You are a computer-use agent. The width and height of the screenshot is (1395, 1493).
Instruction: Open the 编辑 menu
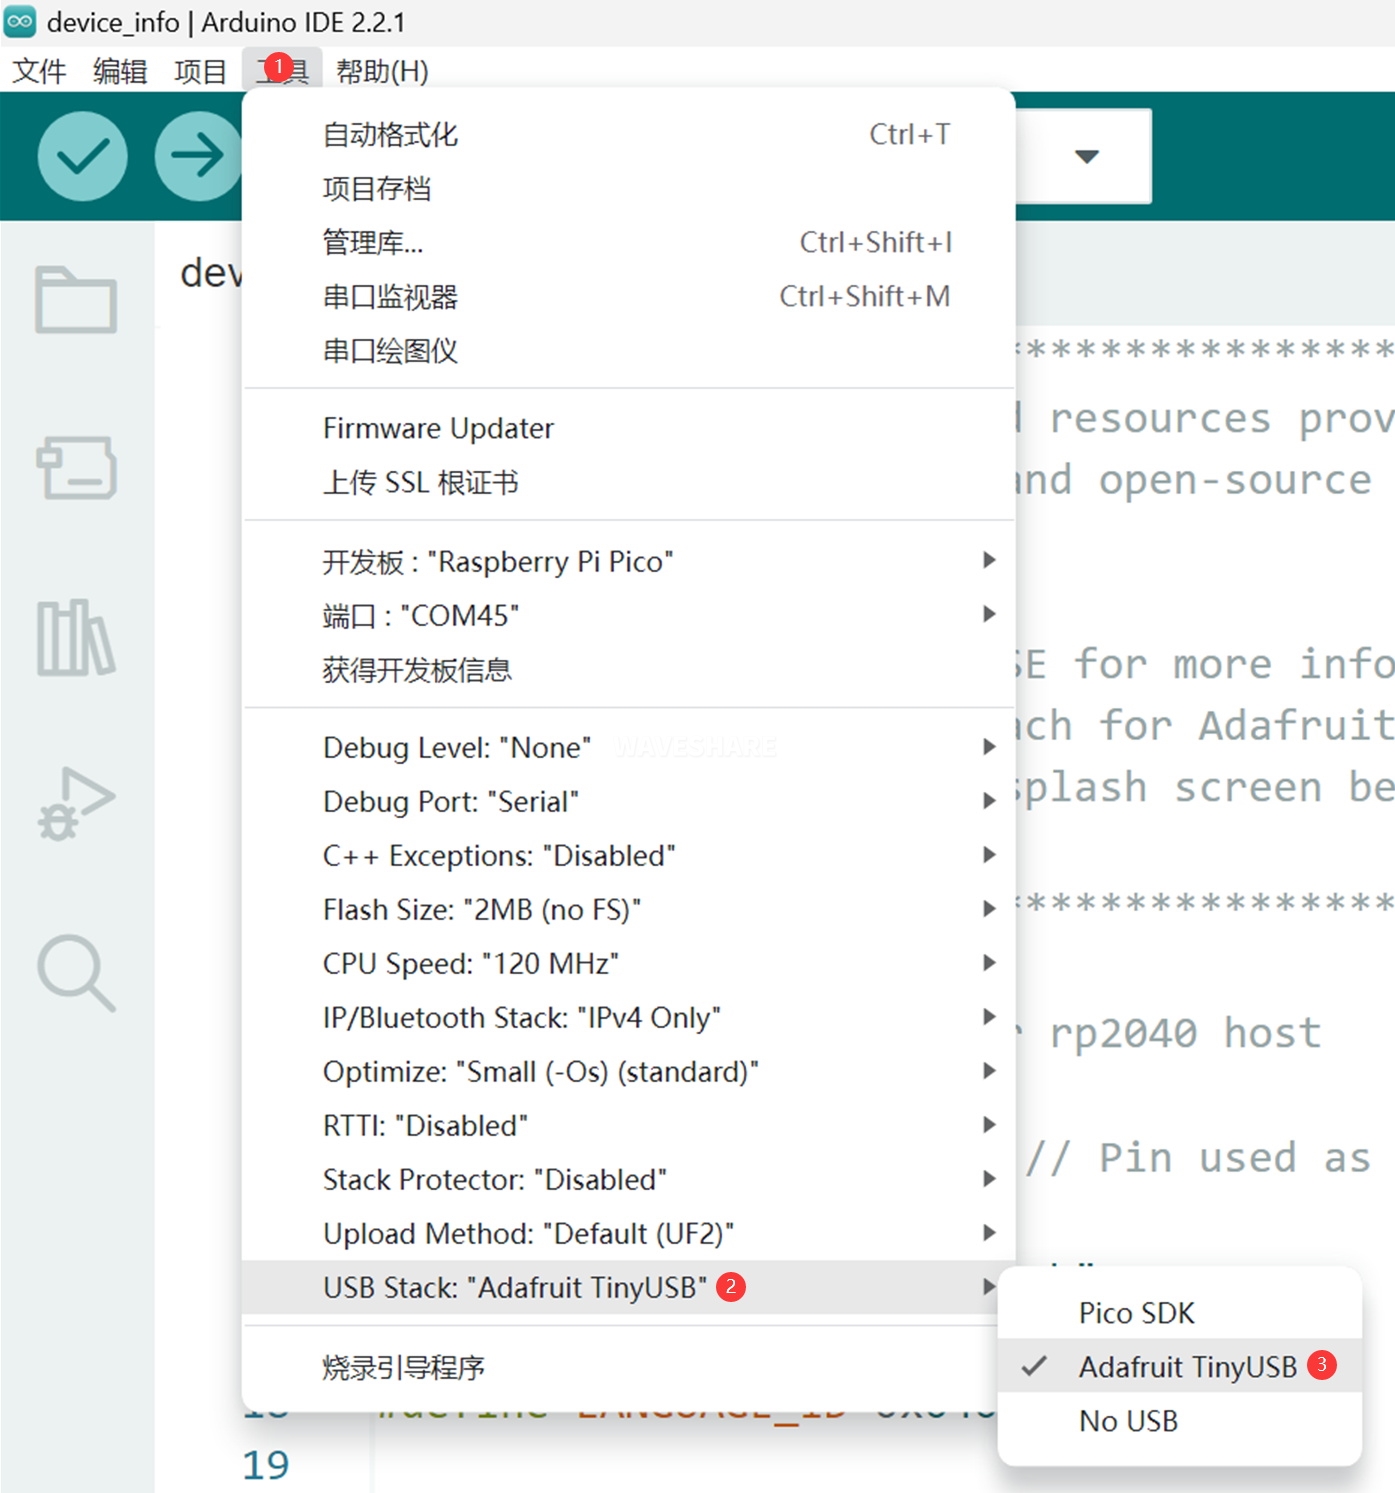pos(120,71)
